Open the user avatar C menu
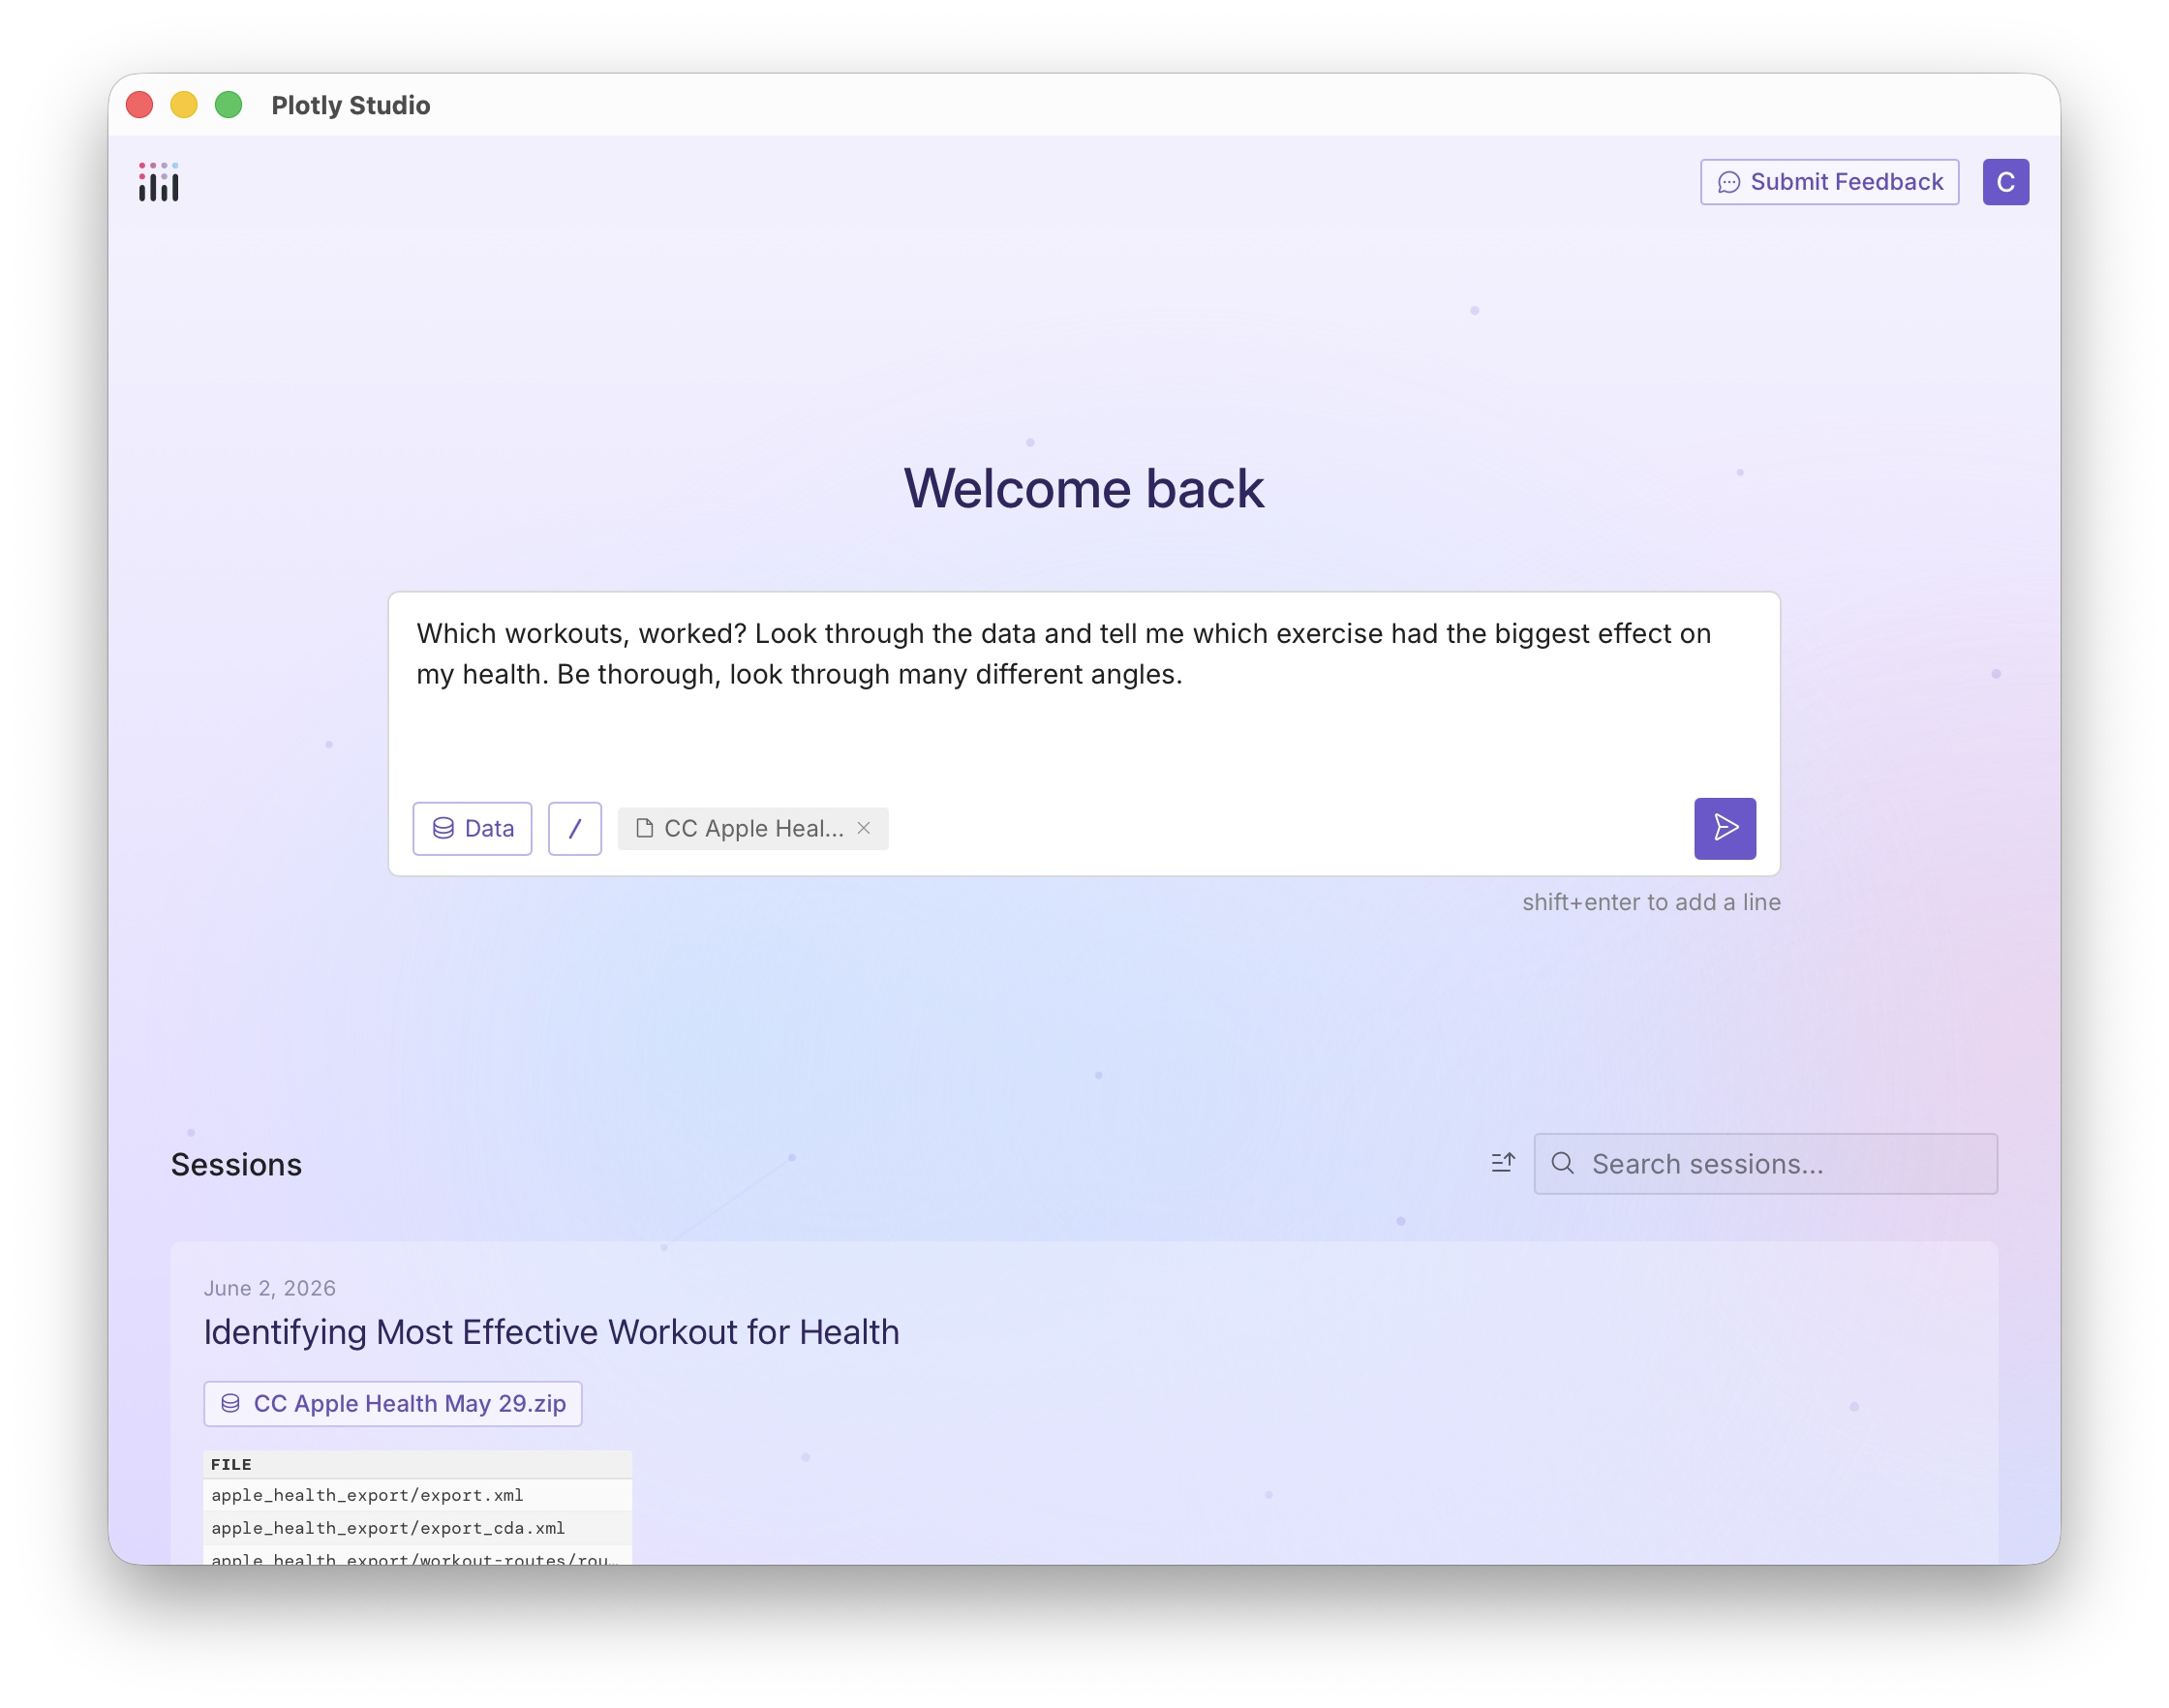This screenshot has width=2169, height=1708. (2005, 182)
